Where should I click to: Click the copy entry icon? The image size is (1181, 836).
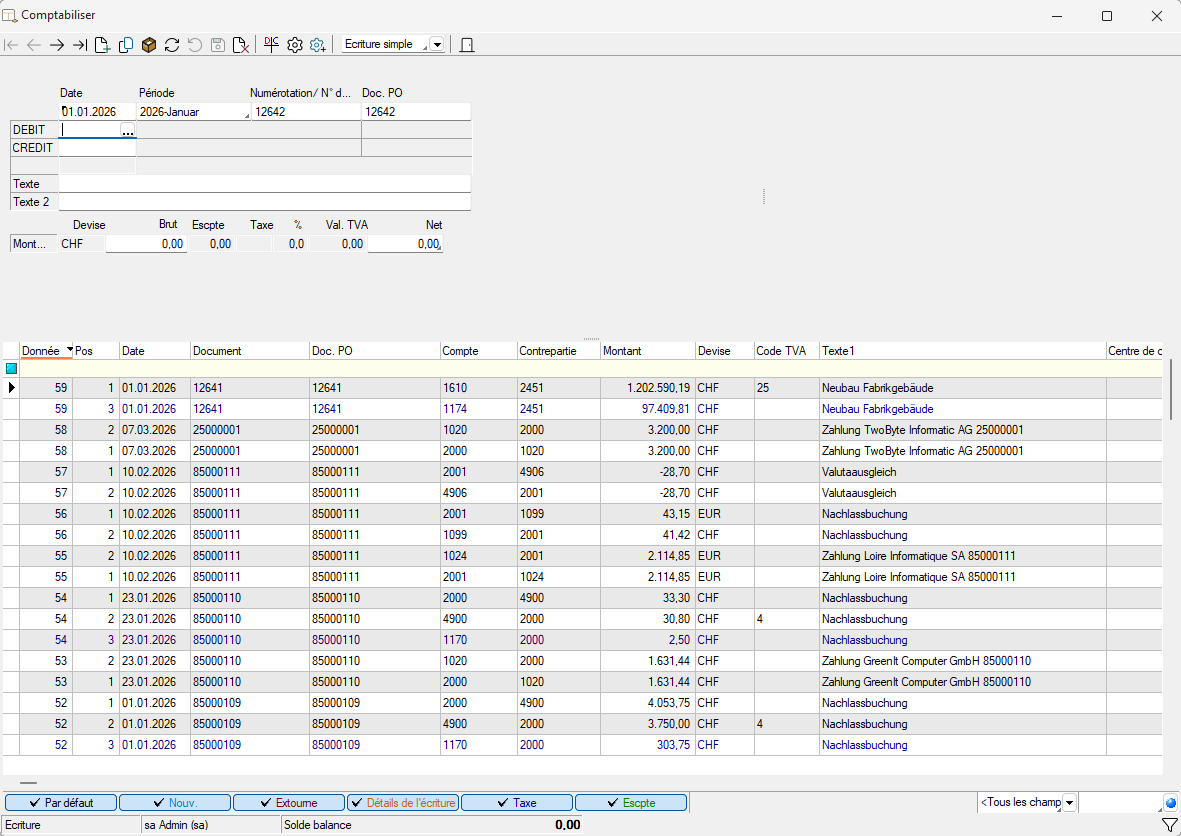(x=126, y=45)
